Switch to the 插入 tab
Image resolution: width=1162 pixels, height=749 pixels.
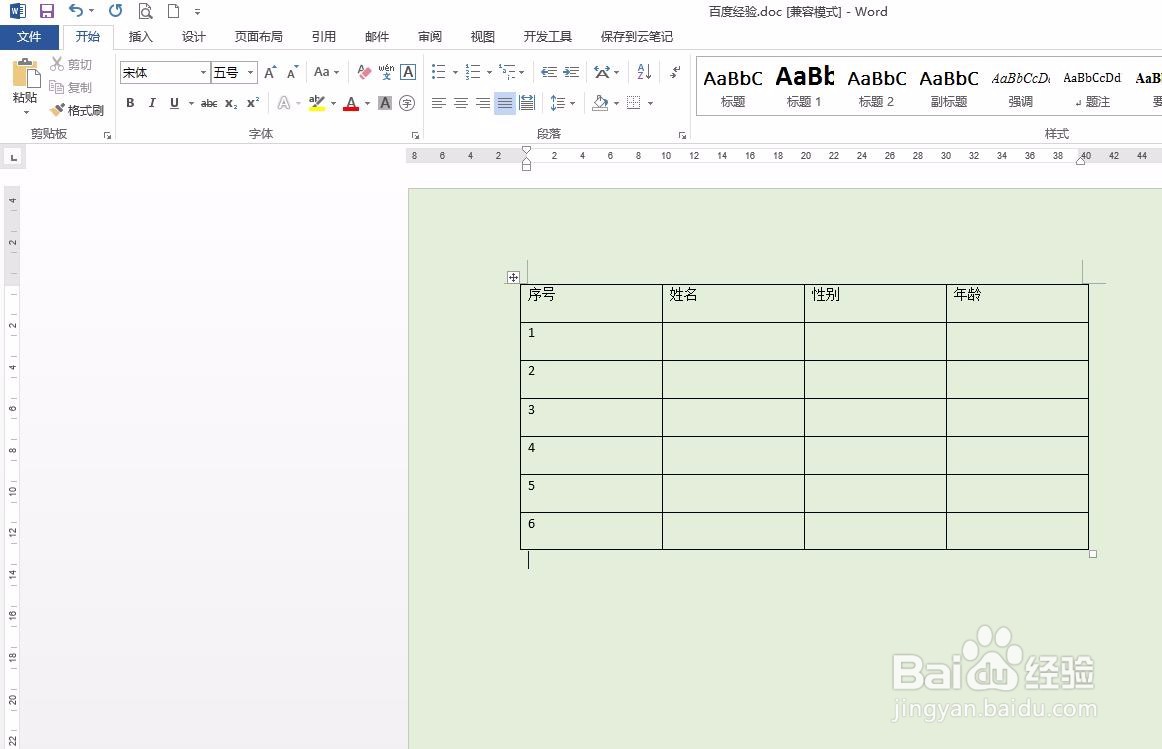point(140,36)
